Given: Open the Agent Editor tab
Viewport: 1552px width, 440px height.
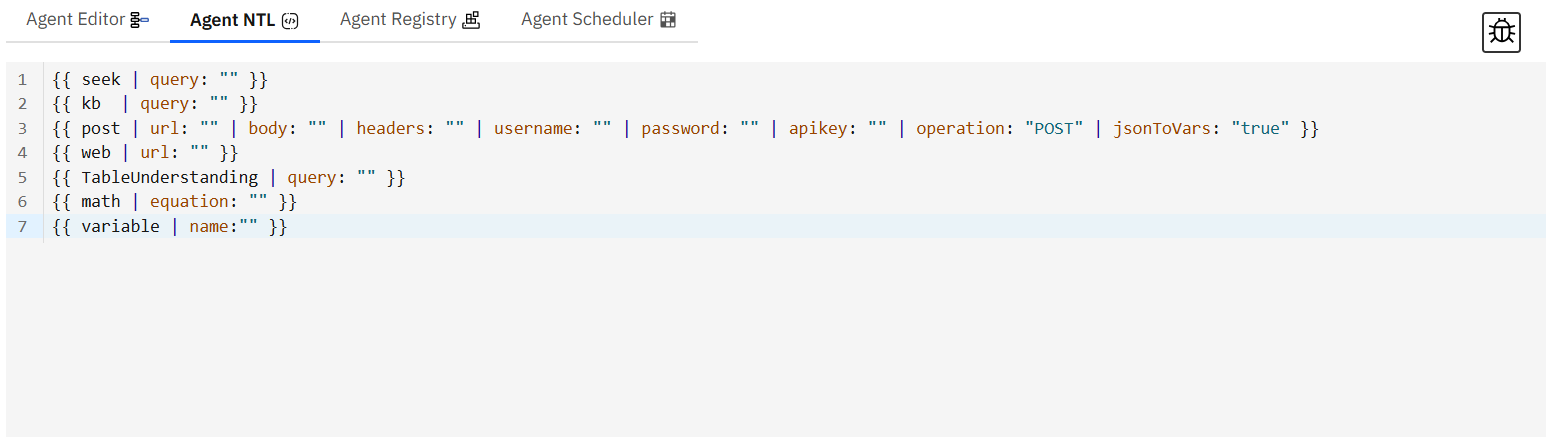Looking at the screenshot, I should (x=88, y=20).
